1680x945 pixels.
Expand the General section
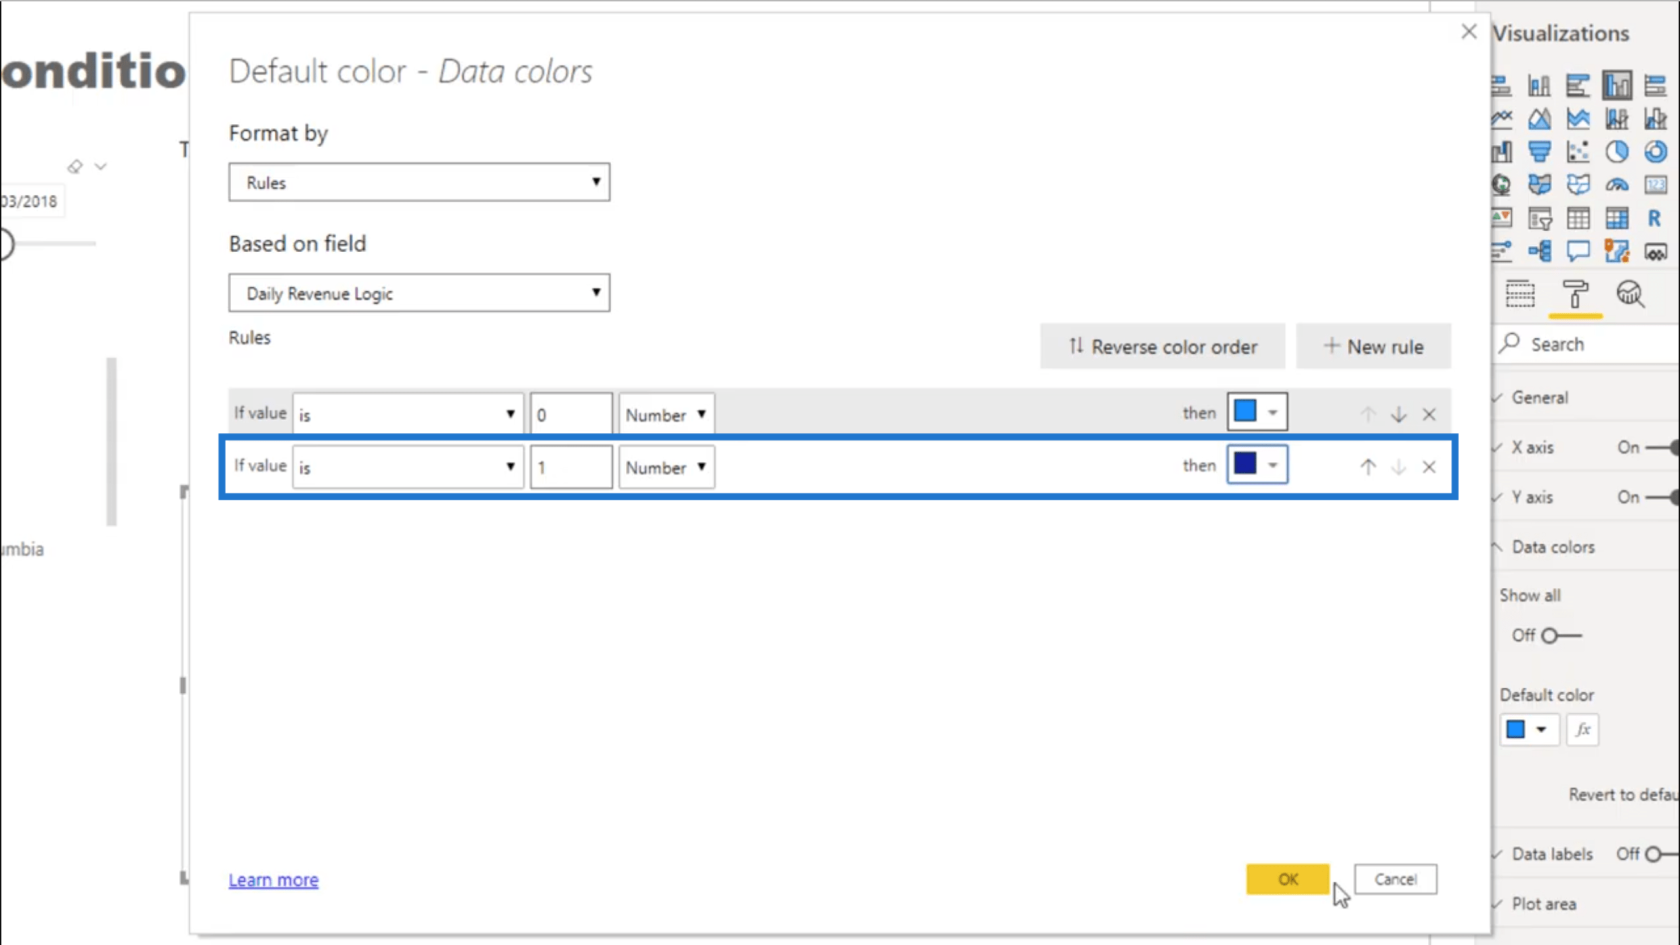tap(1539, 397)
